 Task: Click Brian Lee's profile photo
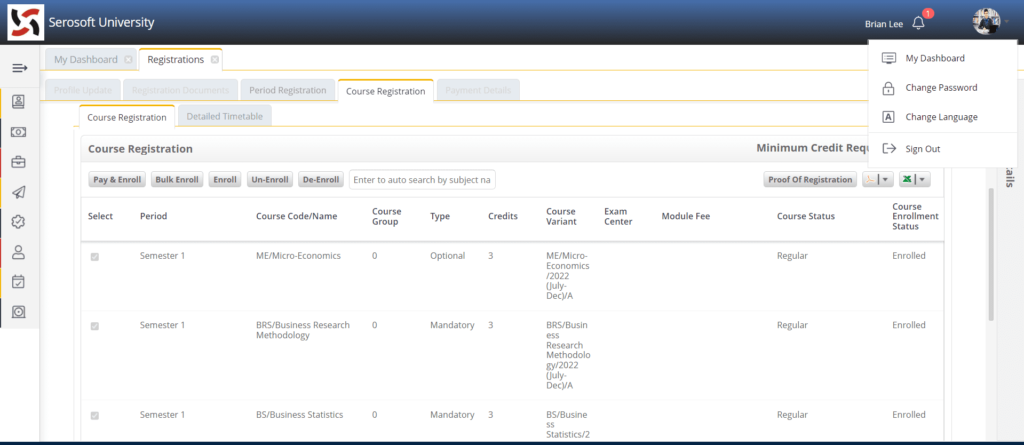point(986,22)
